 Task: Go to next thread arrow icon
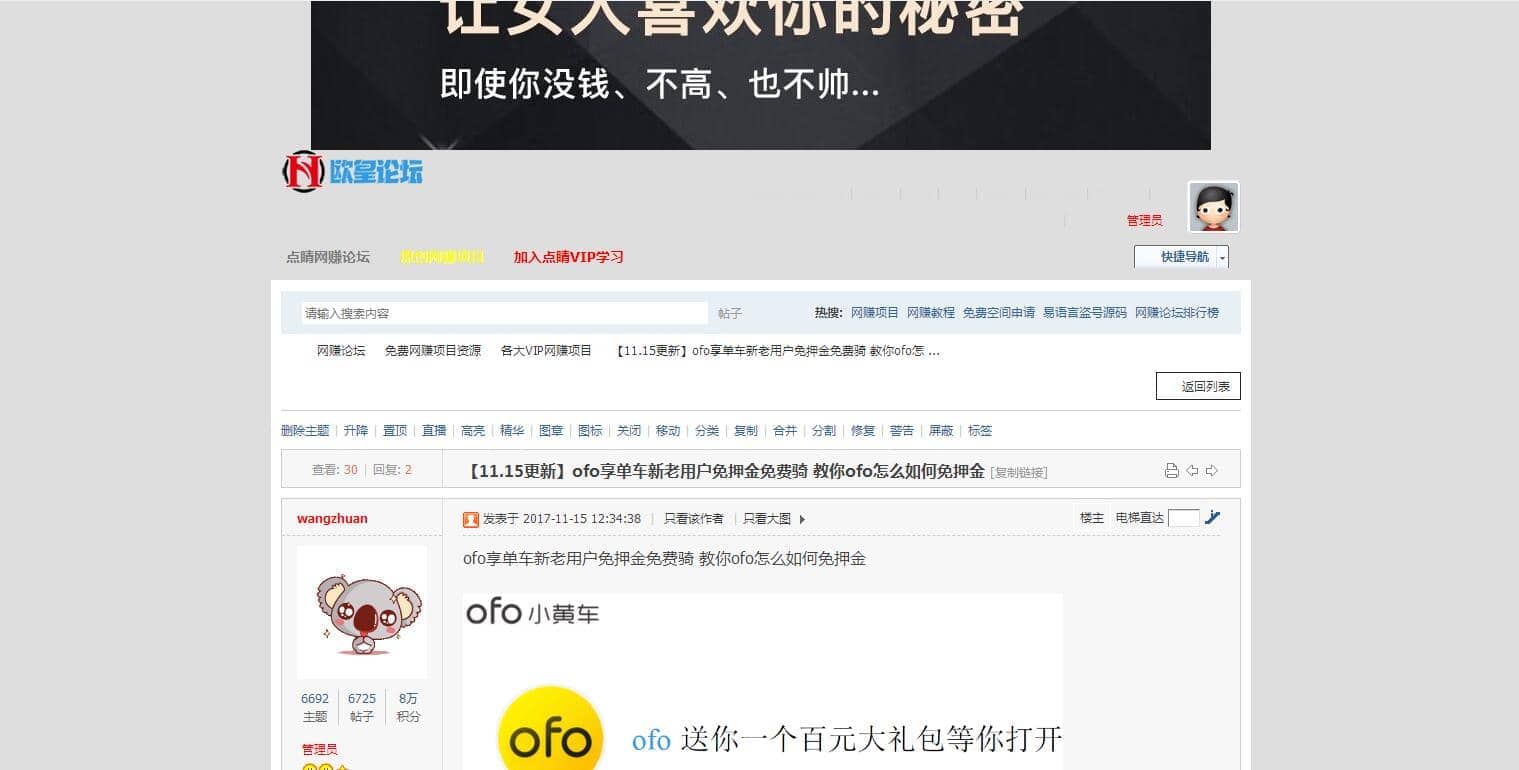click(1211, 470)
